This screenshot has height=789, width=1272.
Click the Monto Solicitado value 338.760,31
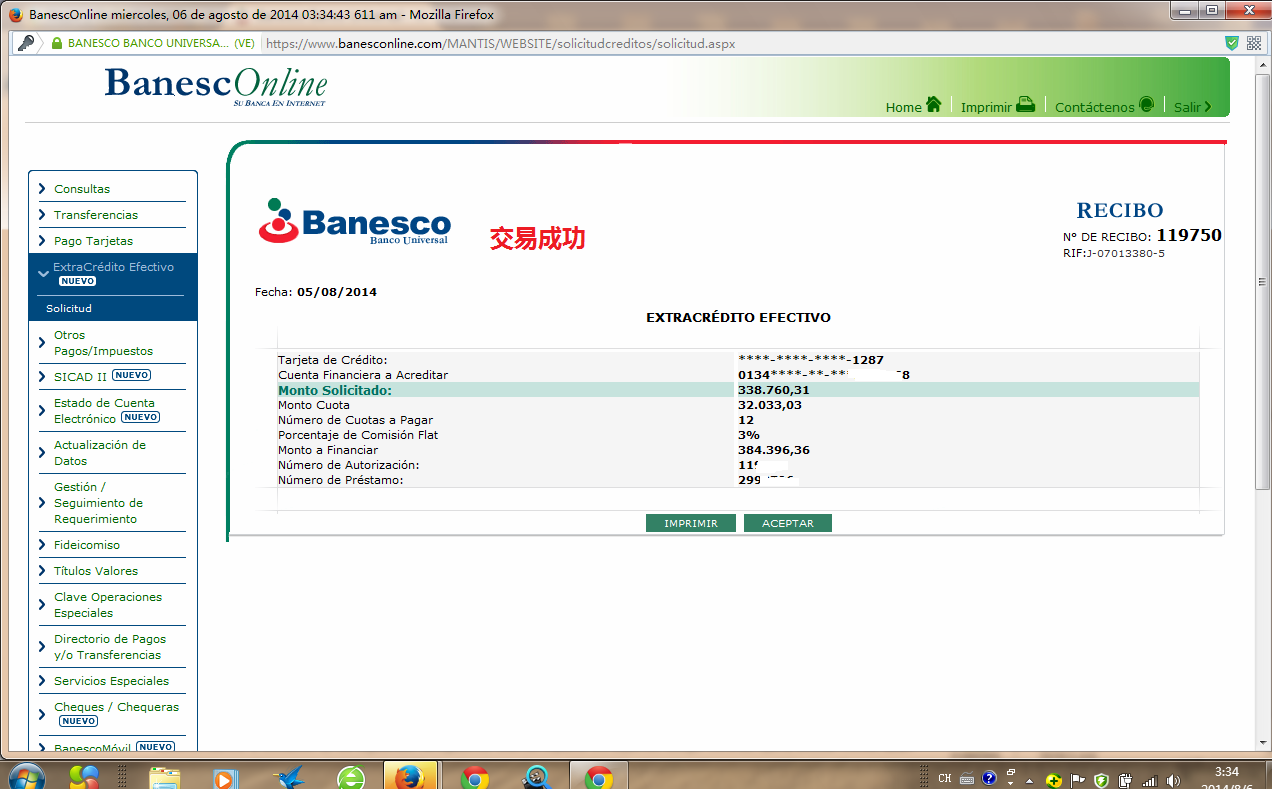pyautogui.click(x=774, y=390)
